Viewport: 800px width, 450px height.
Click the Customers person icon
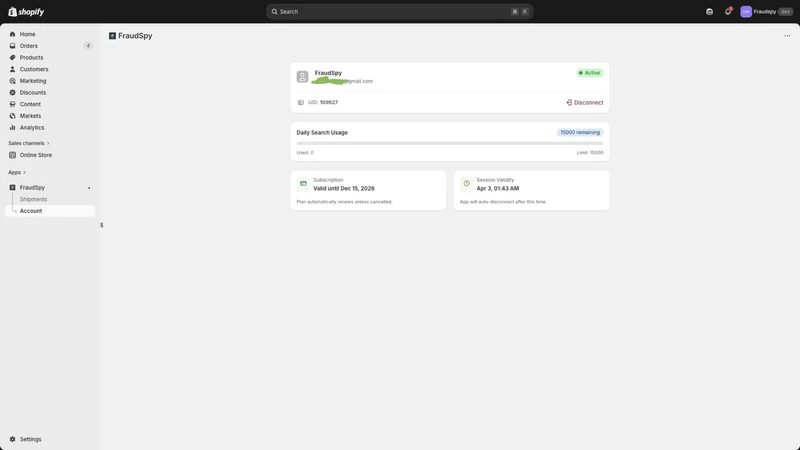[13, 69]
